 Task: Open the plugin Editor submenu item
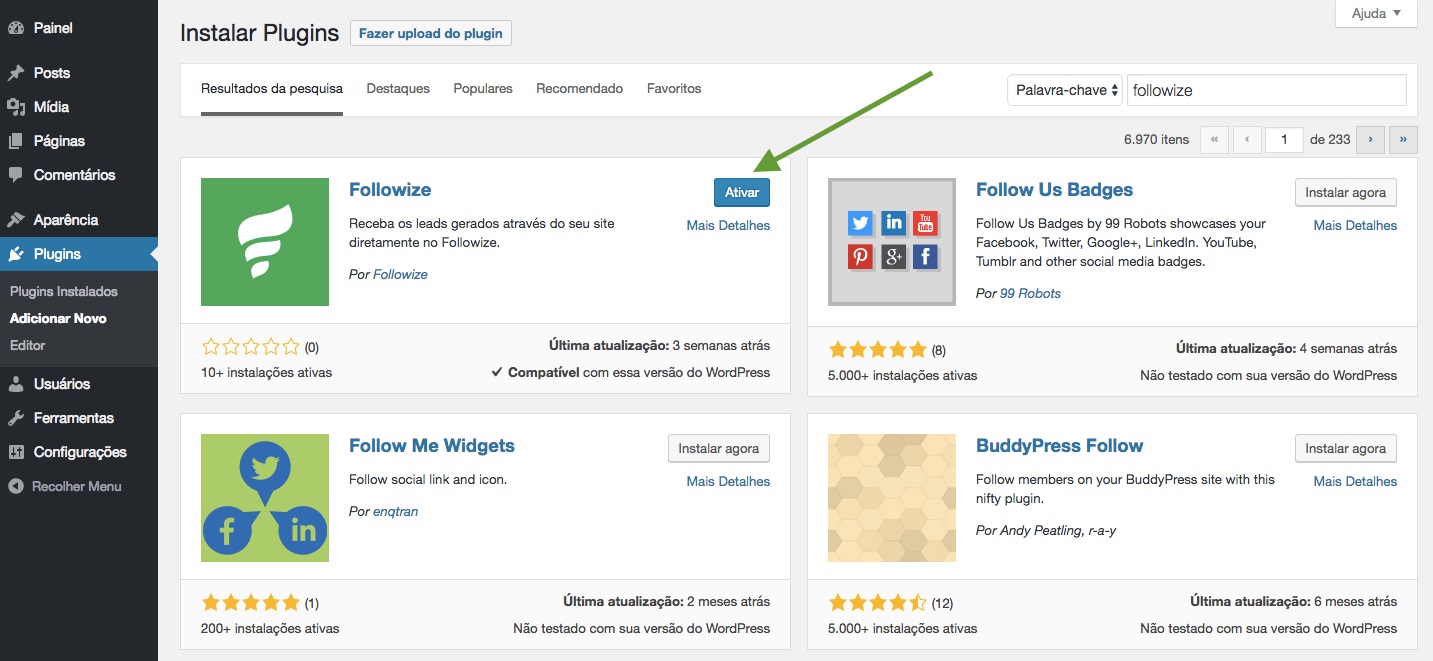(28, 346)
